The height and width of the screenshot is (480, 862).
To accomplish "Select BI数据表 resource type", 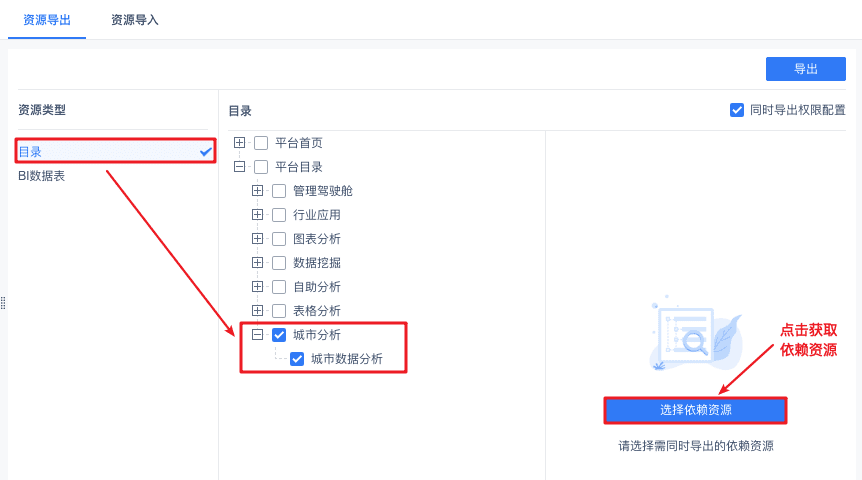I will [x=42, y=176].
